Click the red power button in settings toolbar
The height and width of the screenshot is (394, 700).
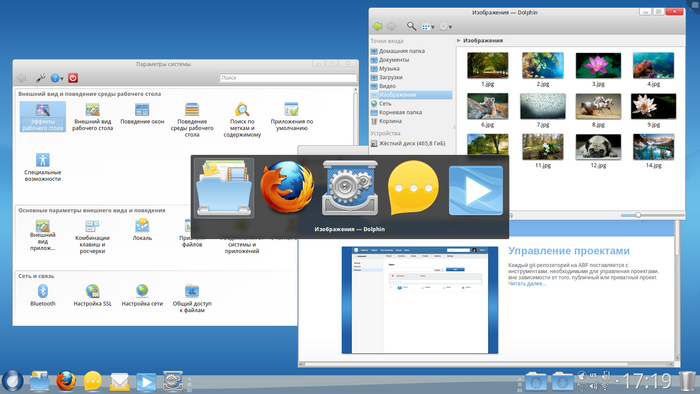point(73,78)
